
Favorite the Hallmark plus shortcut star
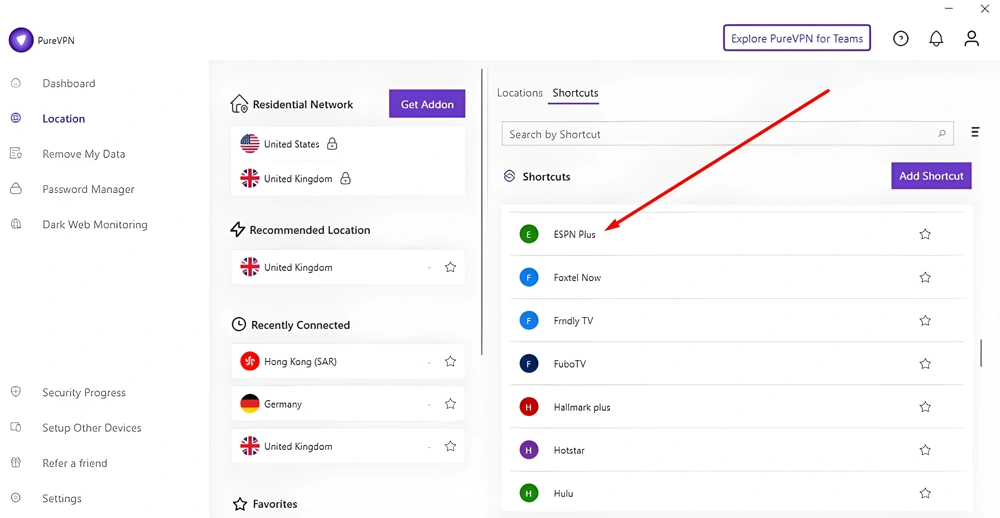pyautogui.click(x=925, y=406)
